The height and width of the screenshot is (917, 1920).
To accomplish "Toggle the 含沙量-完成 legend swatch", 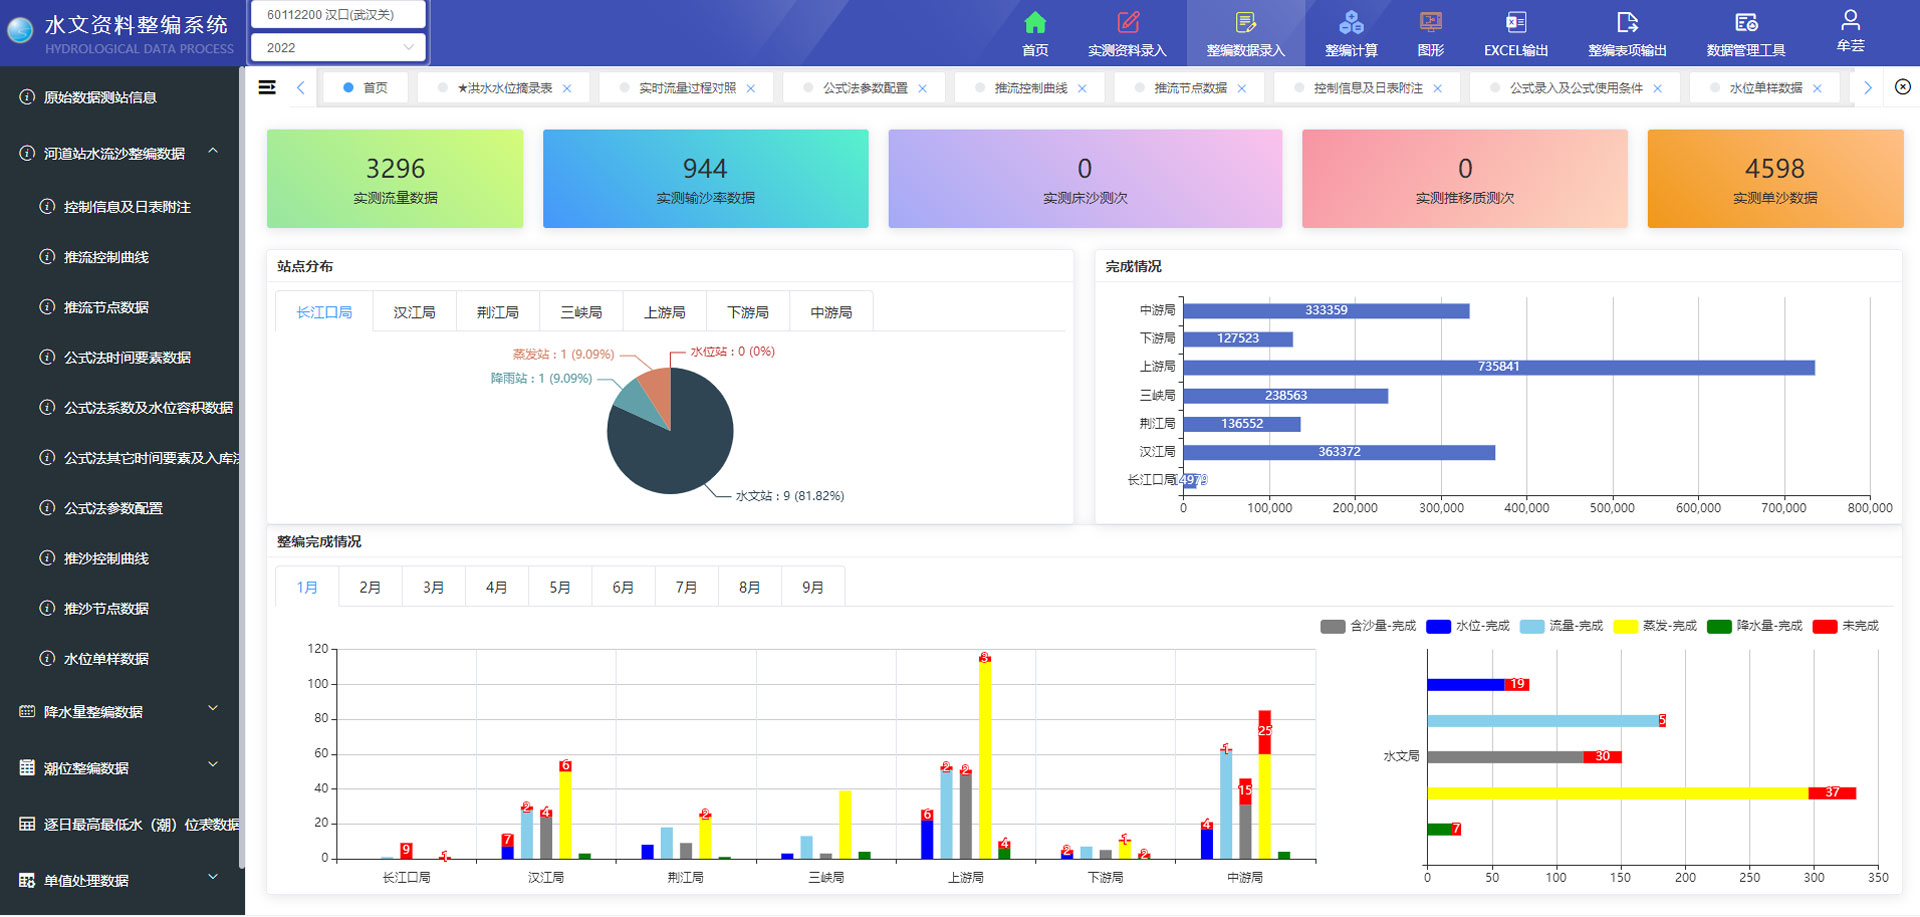I will pos(1332,626).
